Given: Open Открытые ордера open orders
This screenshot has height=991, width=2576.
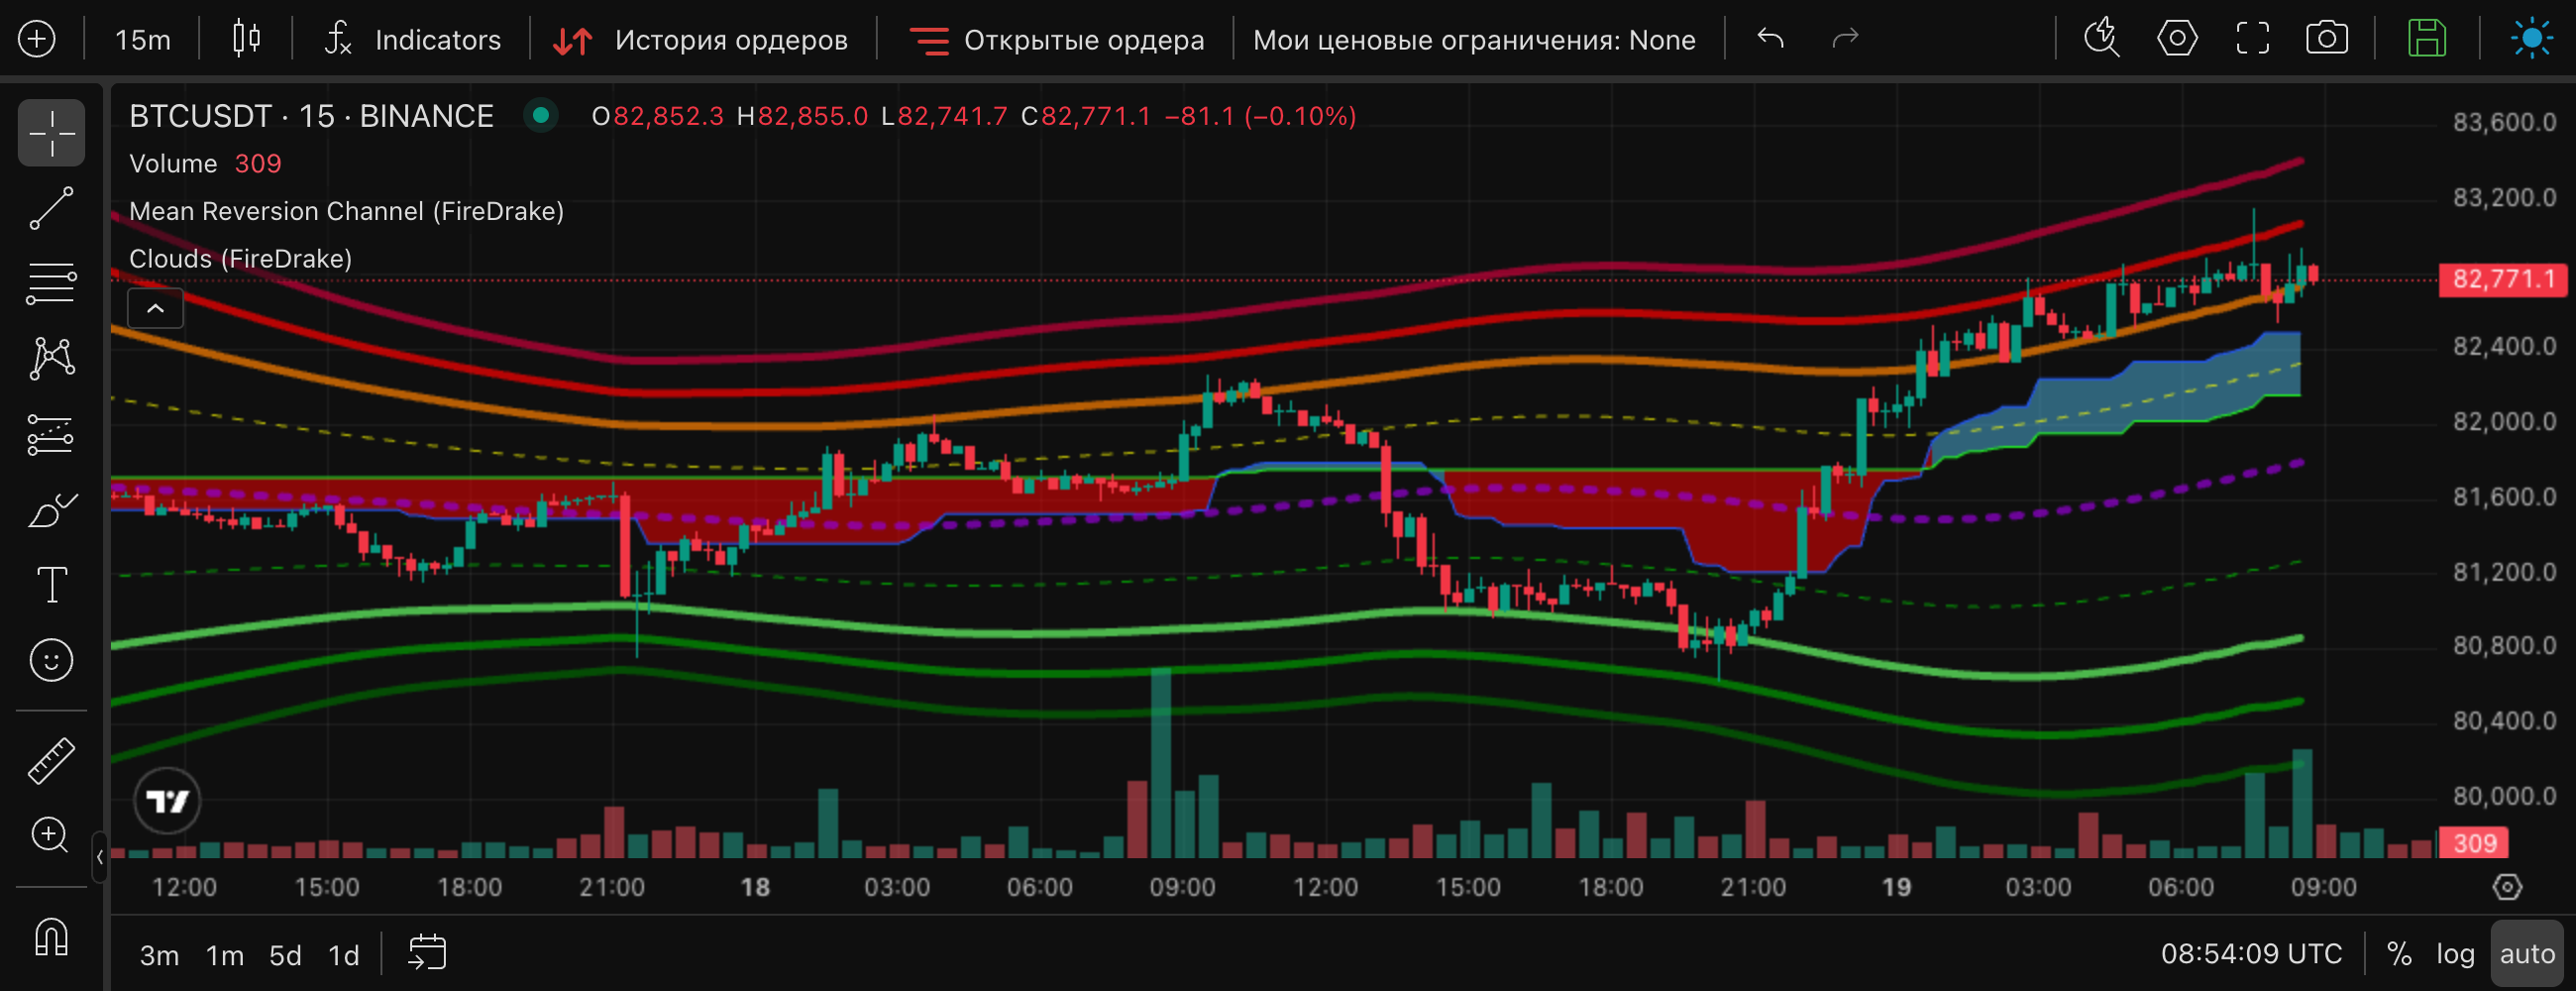Looking at the screenshot, I should click(x=1057, y=40).
